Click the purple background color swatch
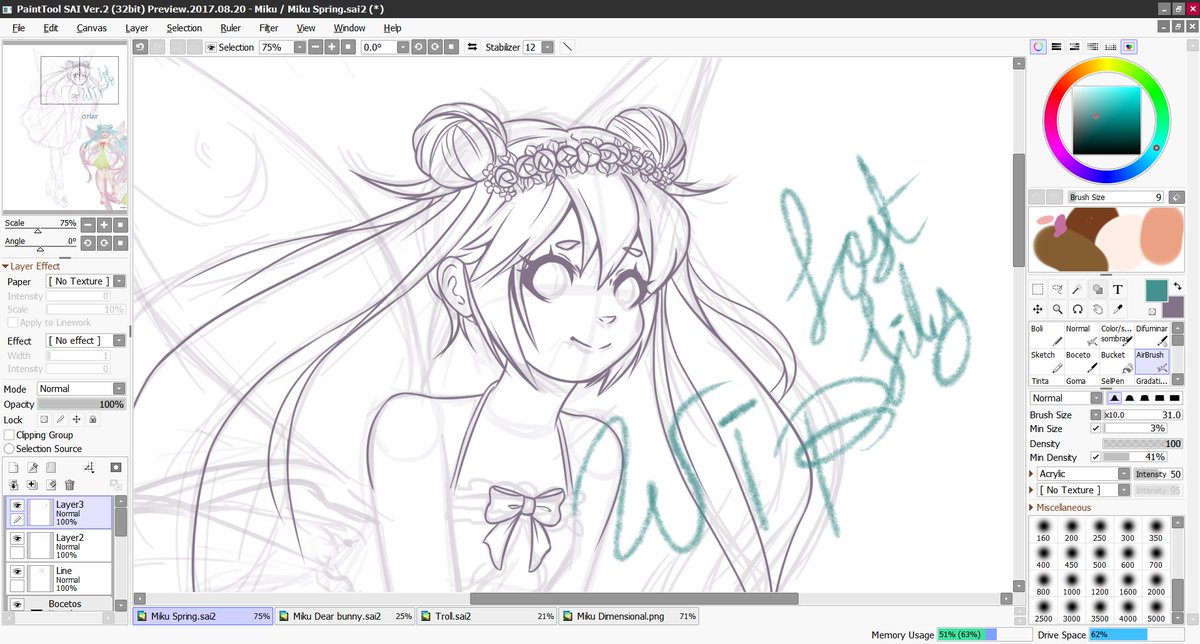Image resolution: width=1200 pixels, height=644 pixels. click(x=1173, y=307)
